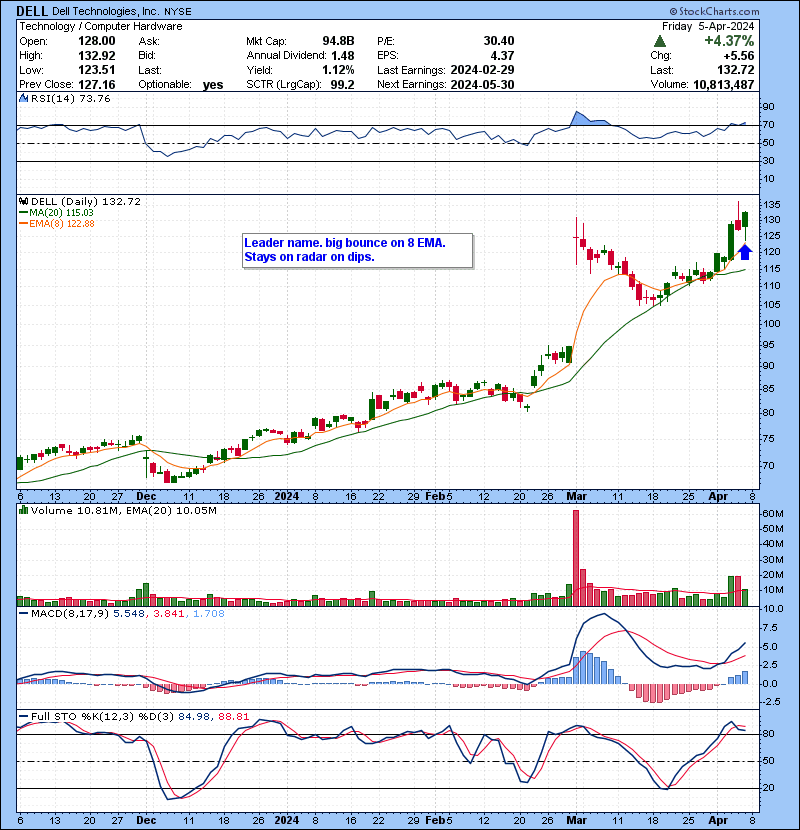The width and height of the screenshot is (800, 830).
Task: Click Last Earnings date 2024-02-29
Action: 482,70
